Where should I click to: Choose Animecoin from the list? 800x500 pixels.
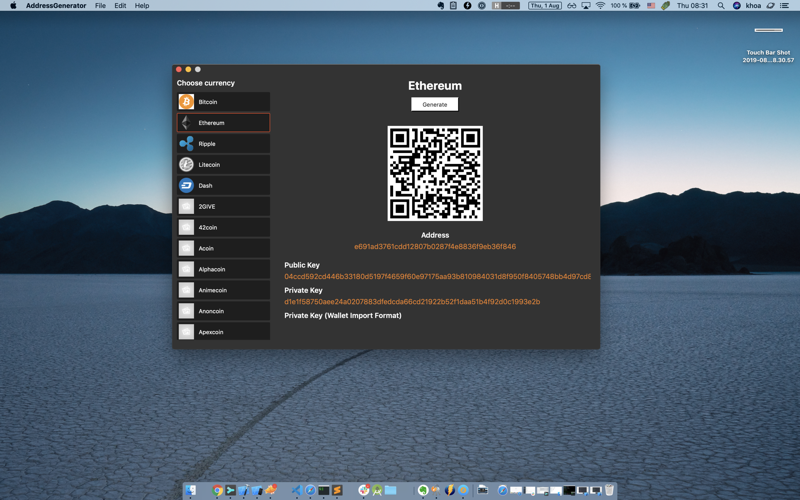223,290
